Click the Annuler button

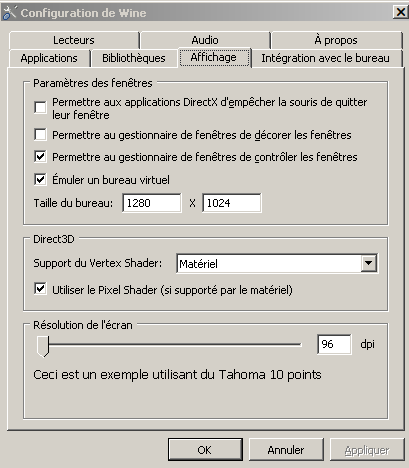pyautogui.click(x=286, y=450)
